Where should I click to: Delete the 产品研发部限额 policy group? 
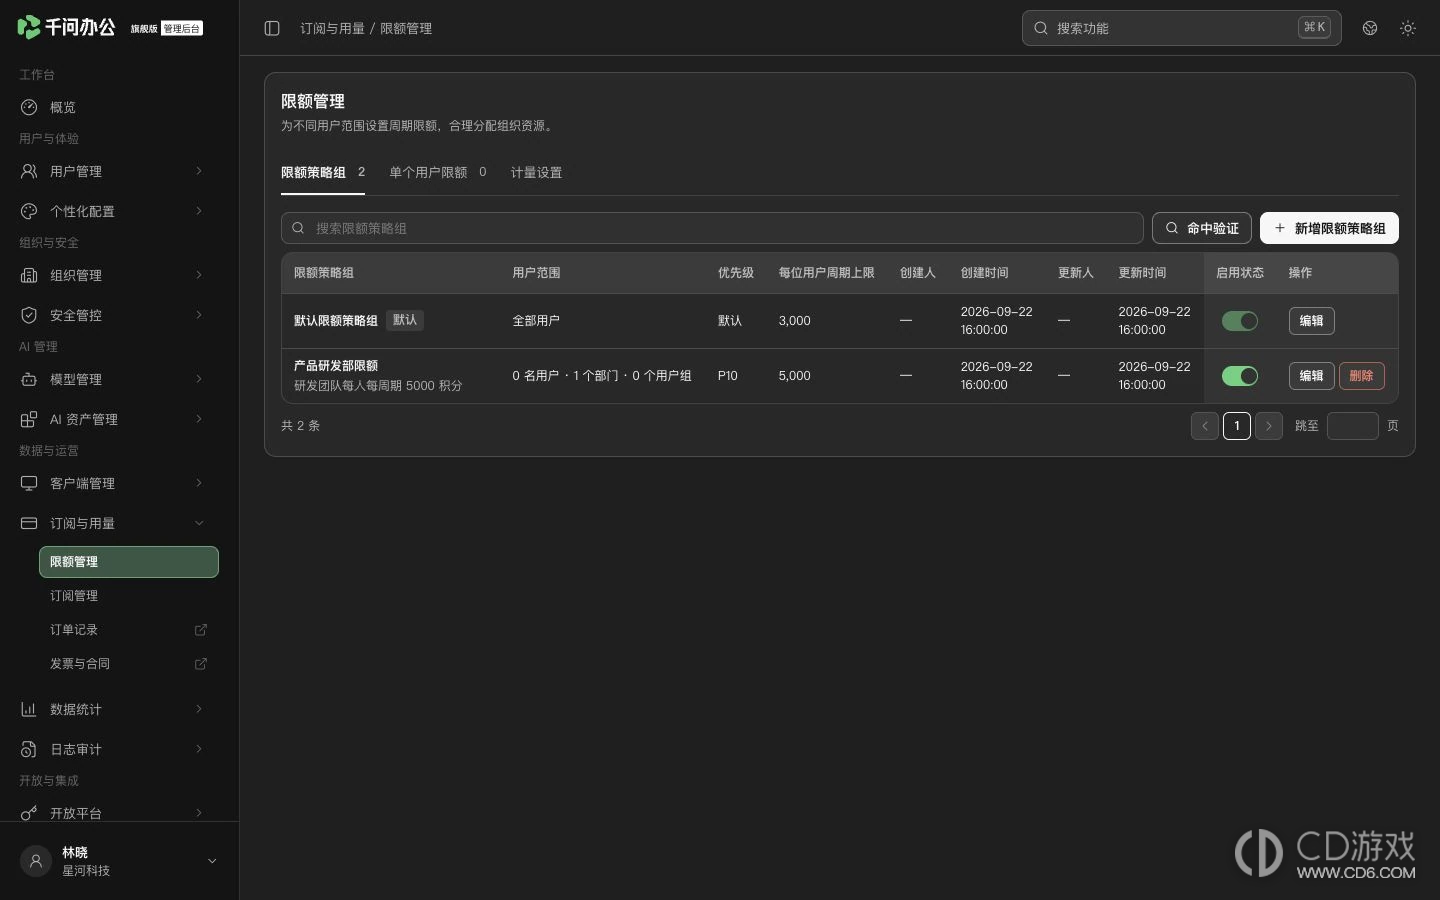pyautogui.click(x=1361, y=376)
